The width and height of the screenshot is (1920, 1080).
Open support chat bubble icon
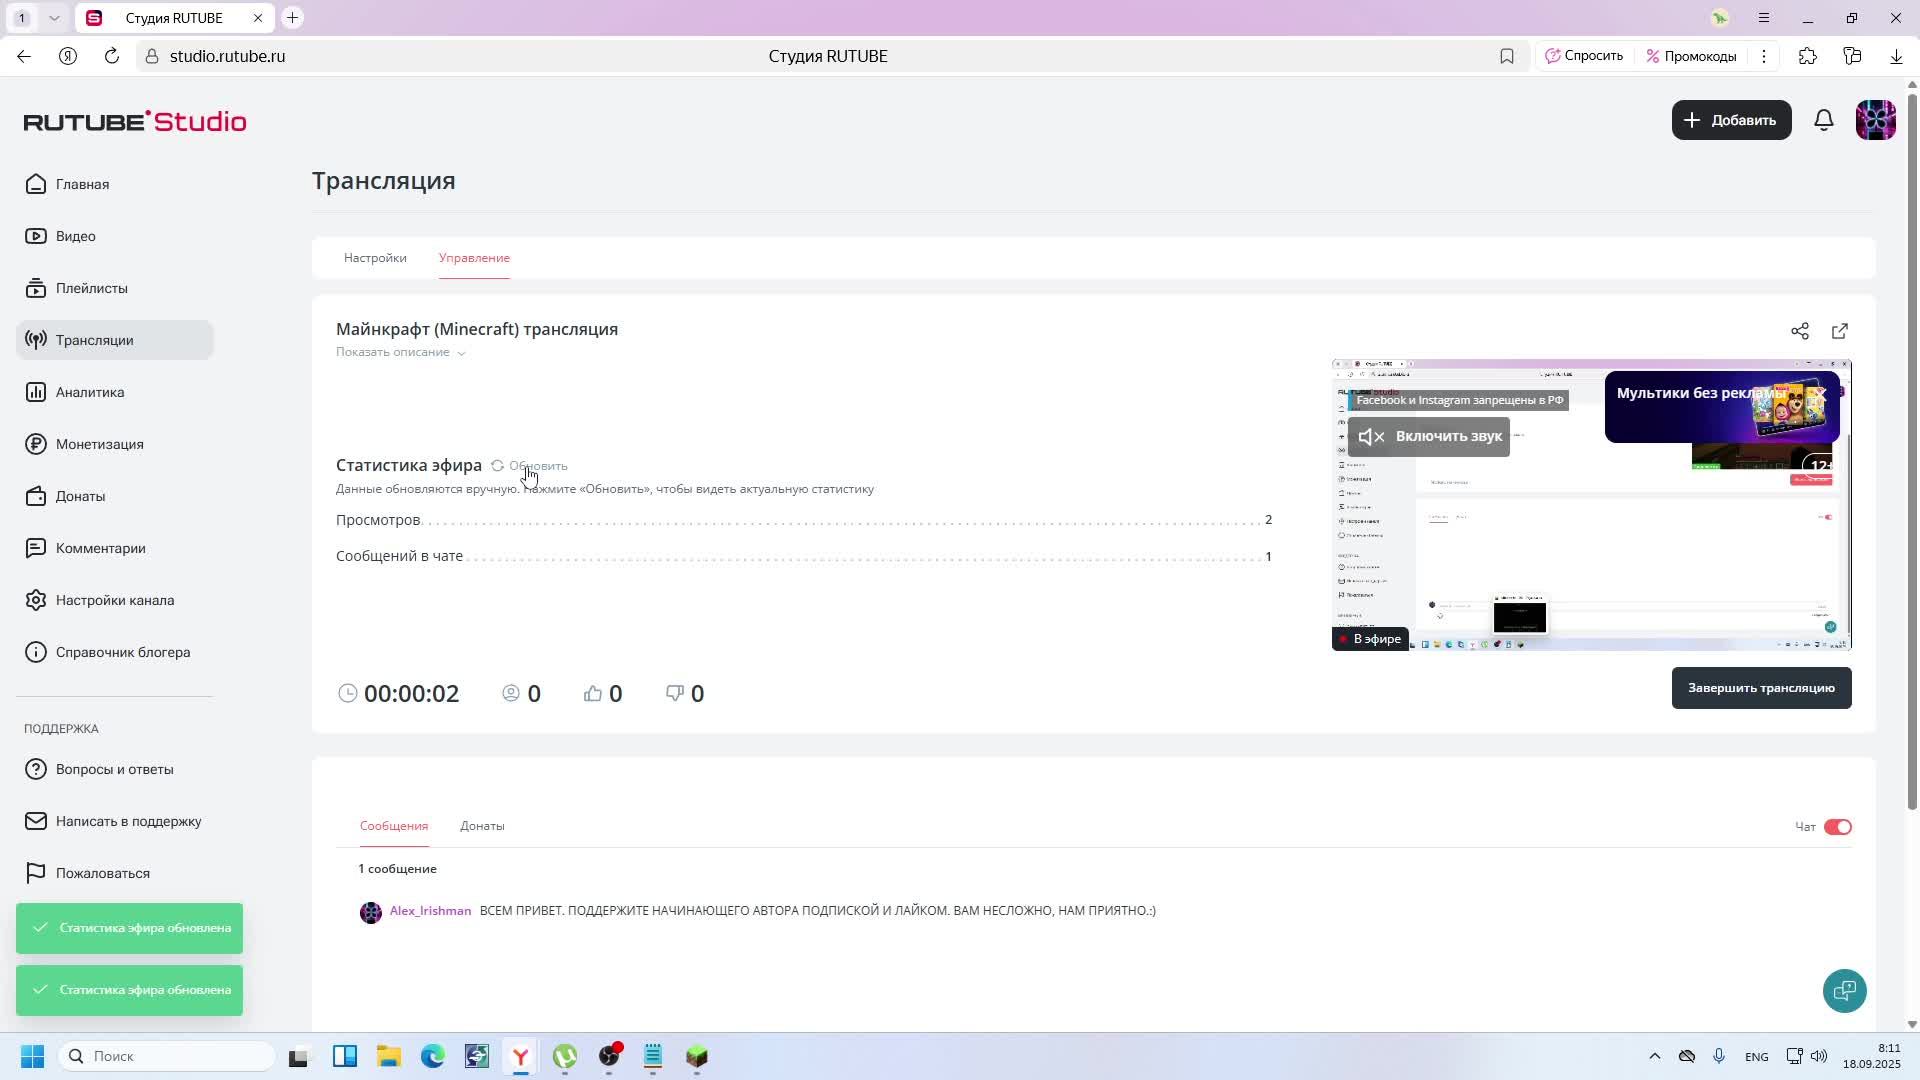click(x=1844, y=991)
